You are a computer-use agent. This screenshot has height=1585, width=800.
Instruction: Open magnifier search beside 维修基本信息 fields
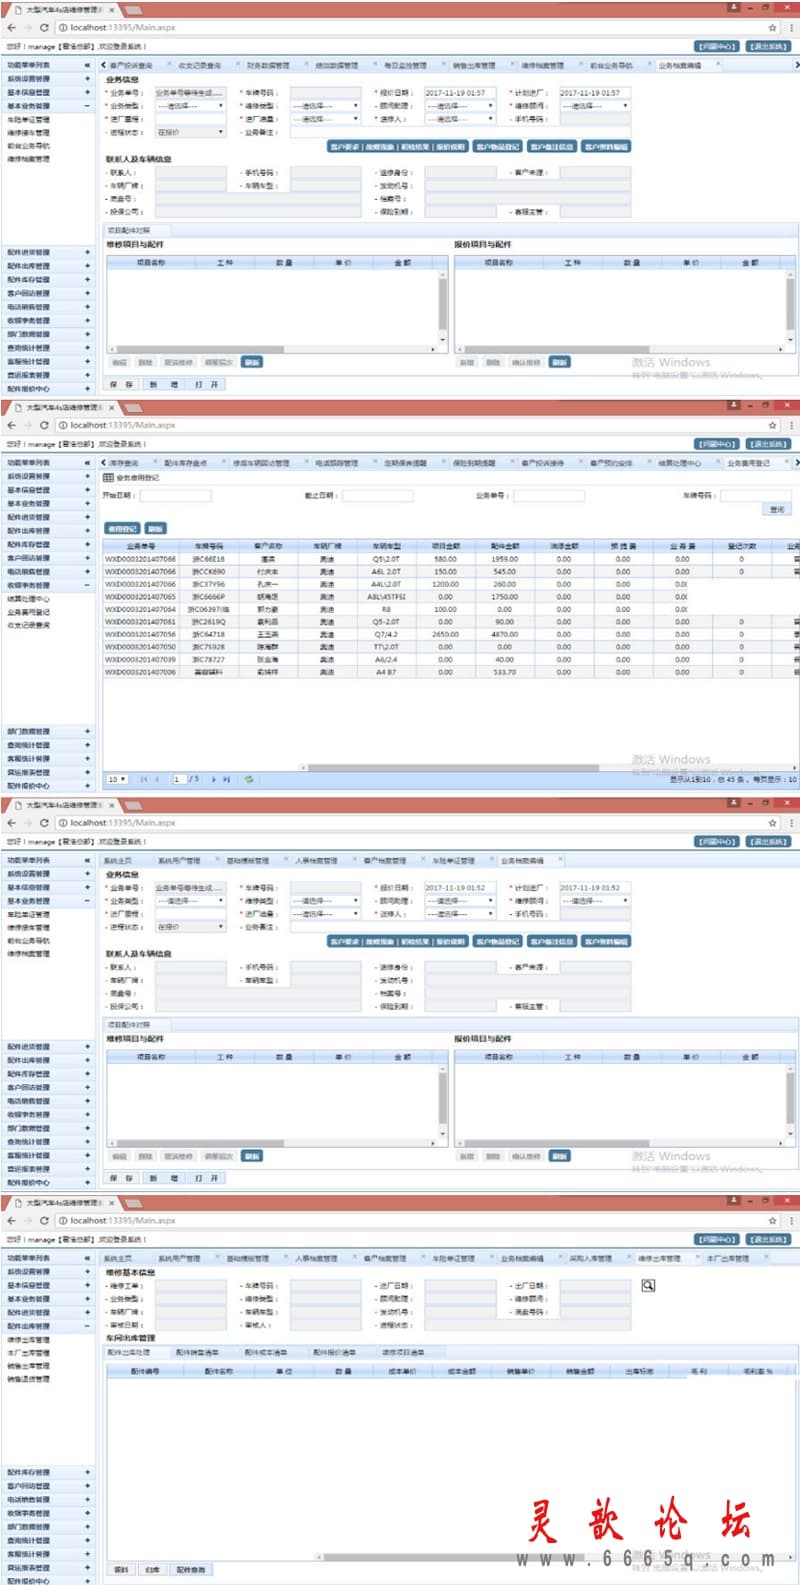648,1286
